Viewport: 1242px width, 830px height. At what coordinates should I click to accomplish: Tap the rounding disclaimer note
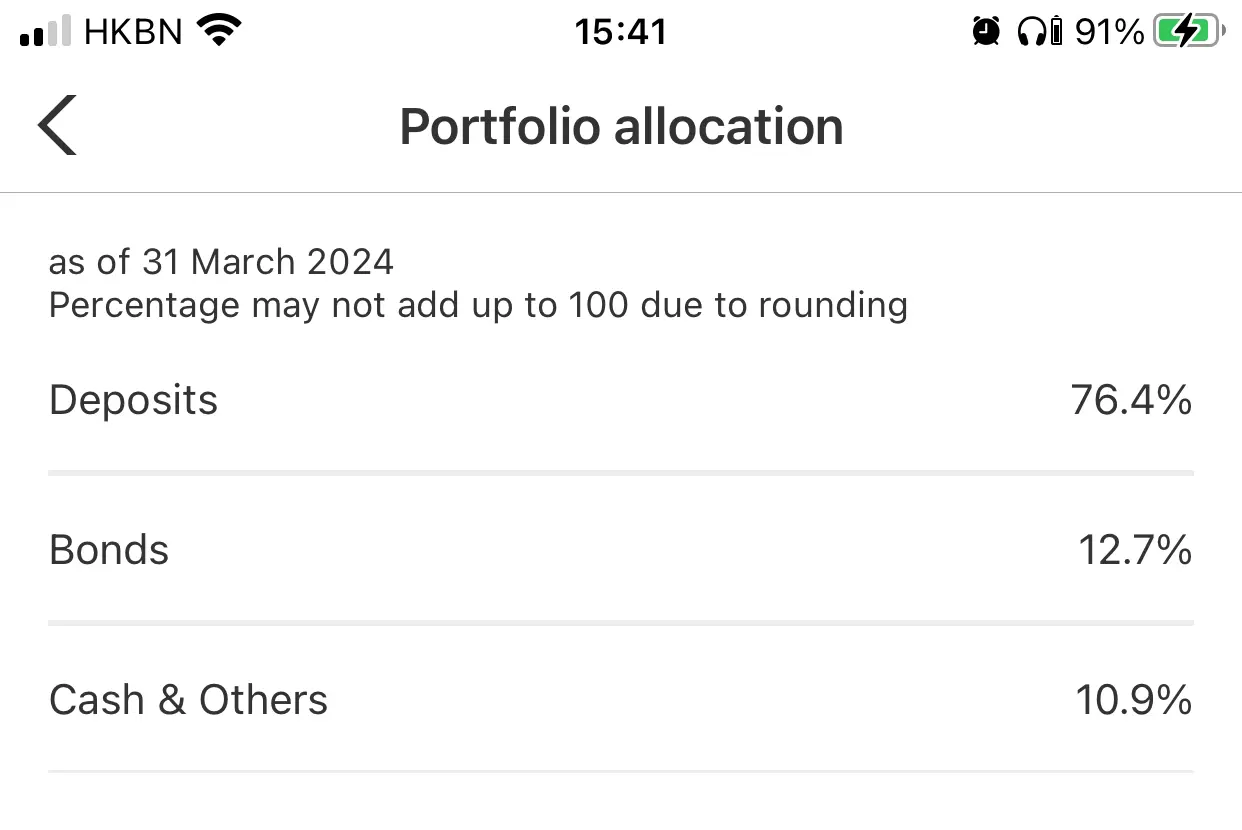478,305
